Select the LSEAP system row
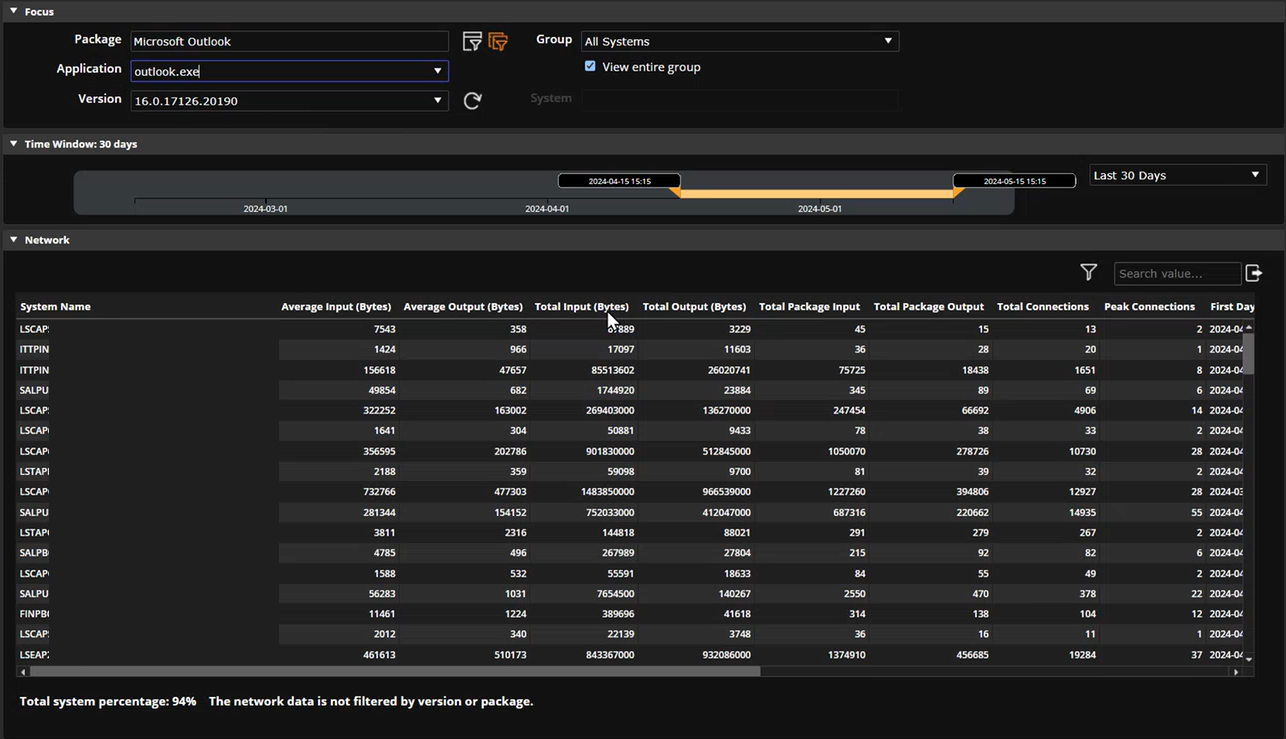Image resolution: width=1286 pixels, height=739 pixels. tap(630, 655)
